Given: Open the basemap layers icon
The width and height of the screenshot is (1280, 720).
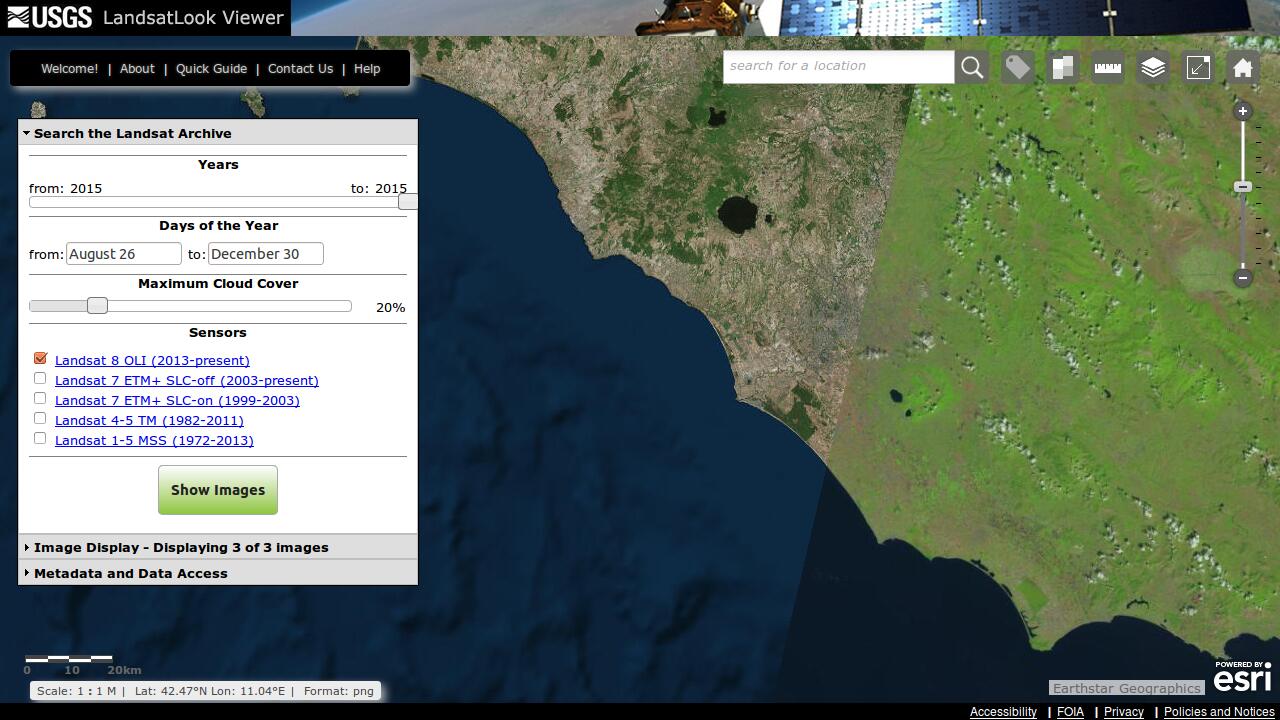Looking at the screenshot, I should click(1153, 67).
